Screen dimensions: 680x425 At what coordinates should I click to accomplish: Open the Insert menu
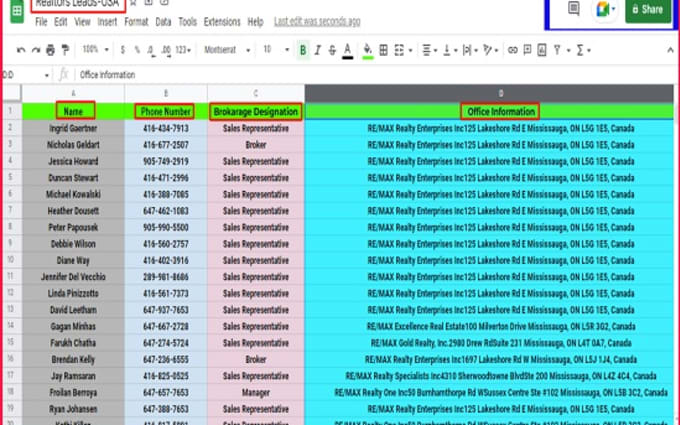pyautogui.click(x=107, y=22)
